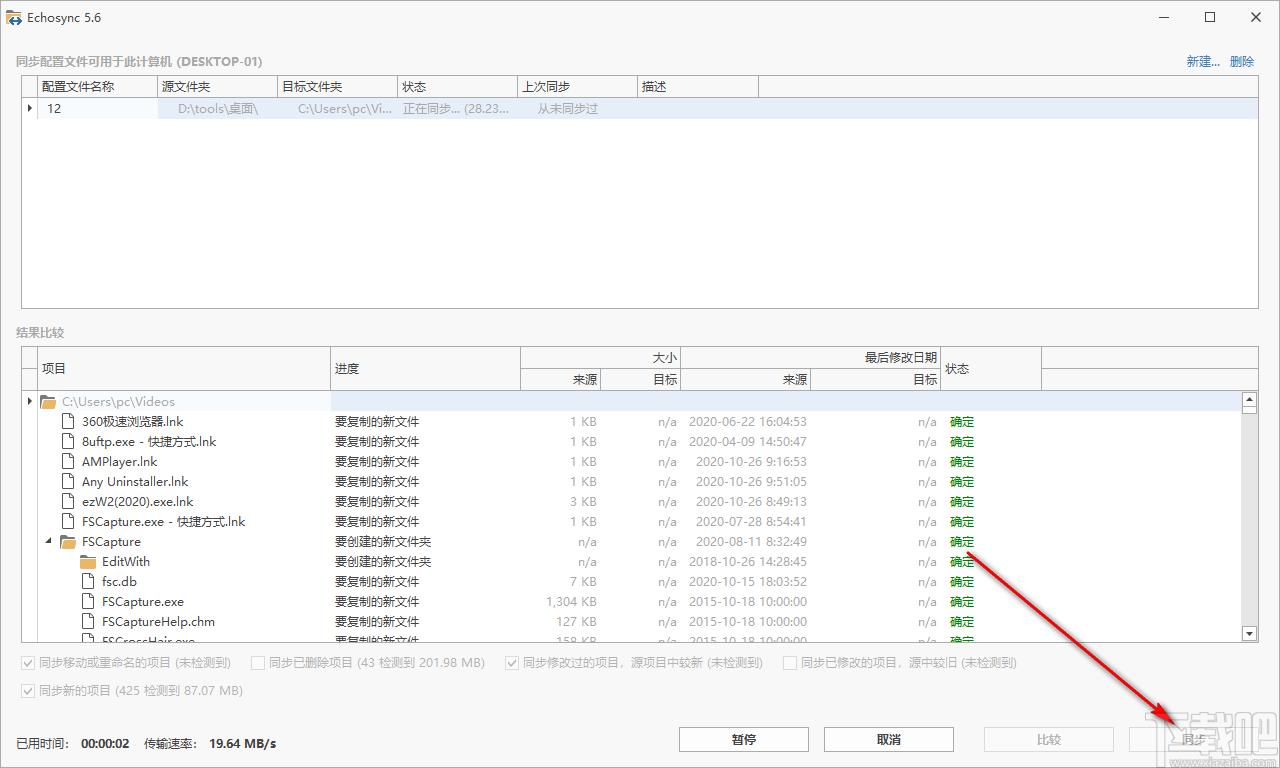This screenshot has height=768, width=1280.
Task: Click the 取消 button
Action: tap(889, 740)
